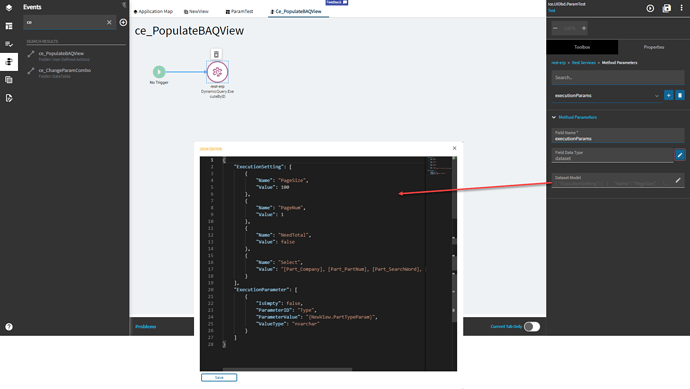
Task: Click Save in the JSON editor
Action: (x=219, y=378)
